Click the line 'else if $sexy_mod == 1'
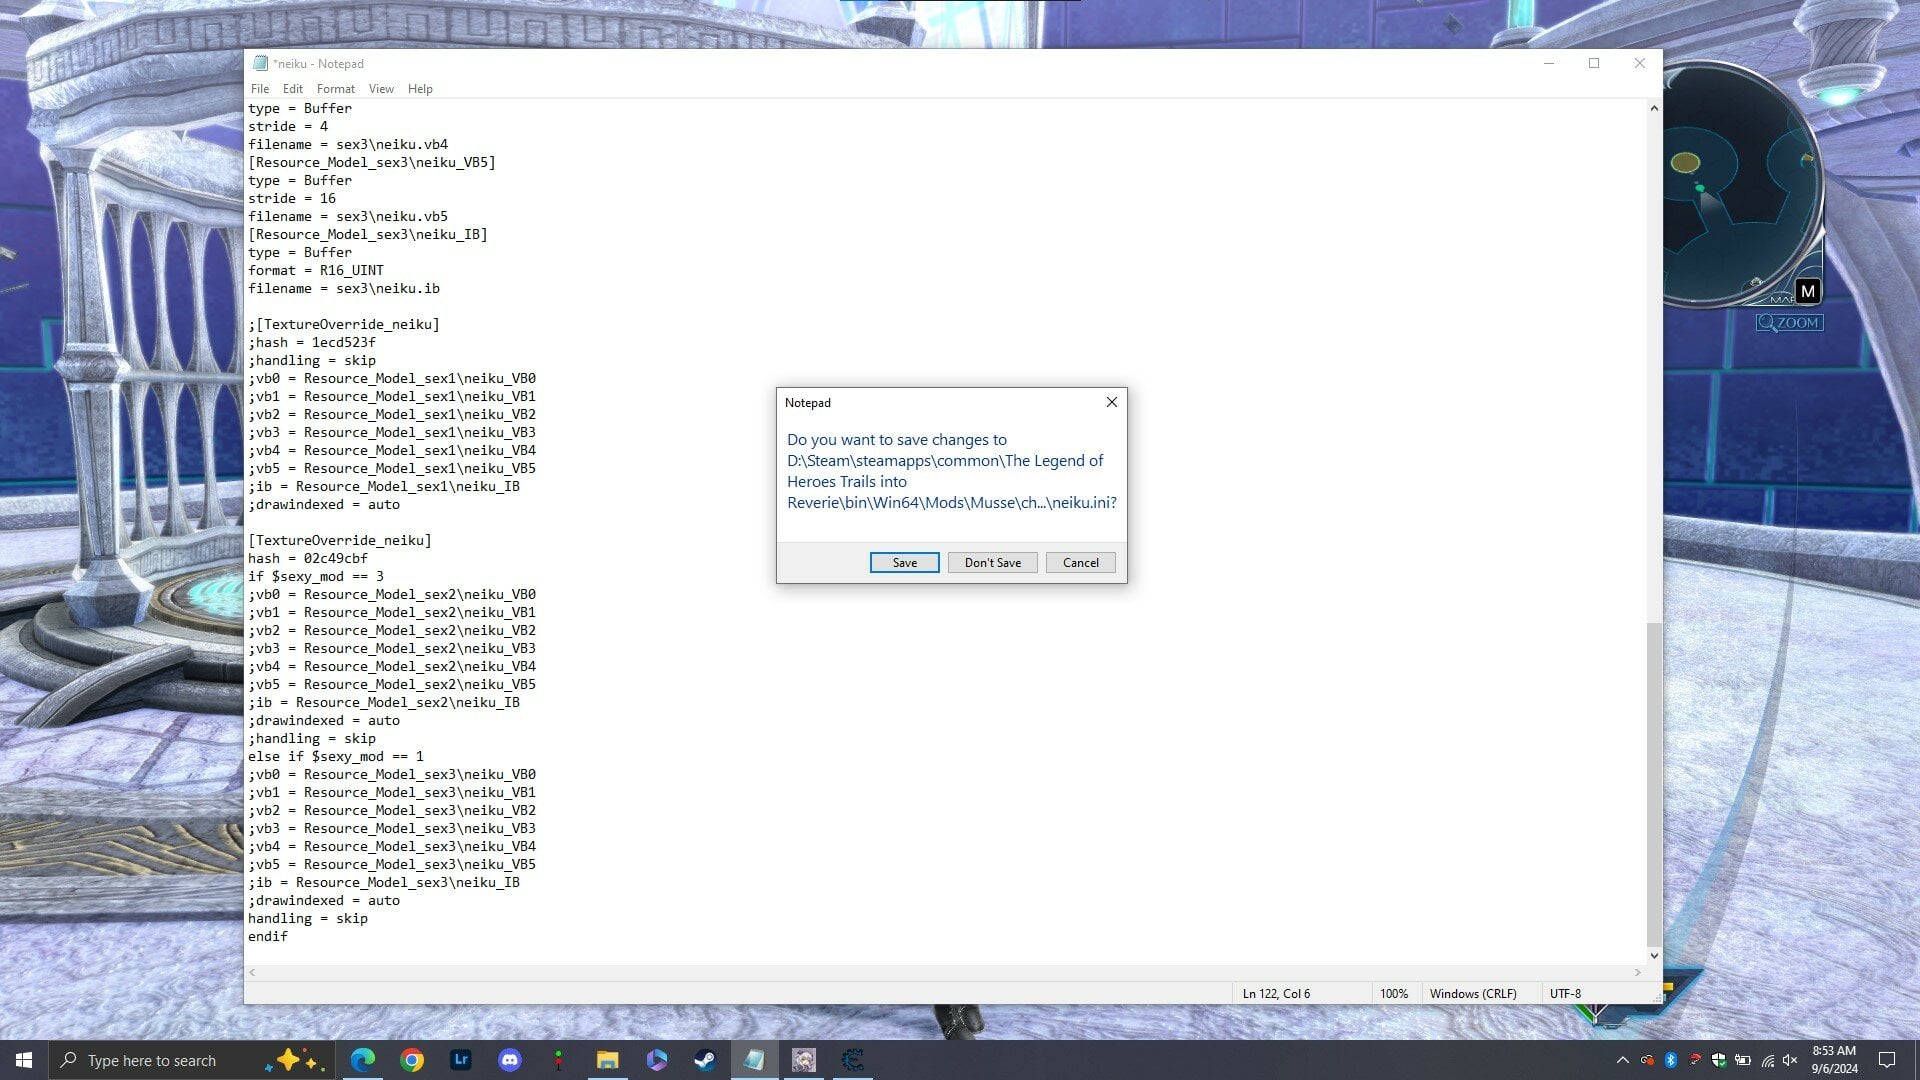Screen dimensions: 1920x1080 point(336,756)
